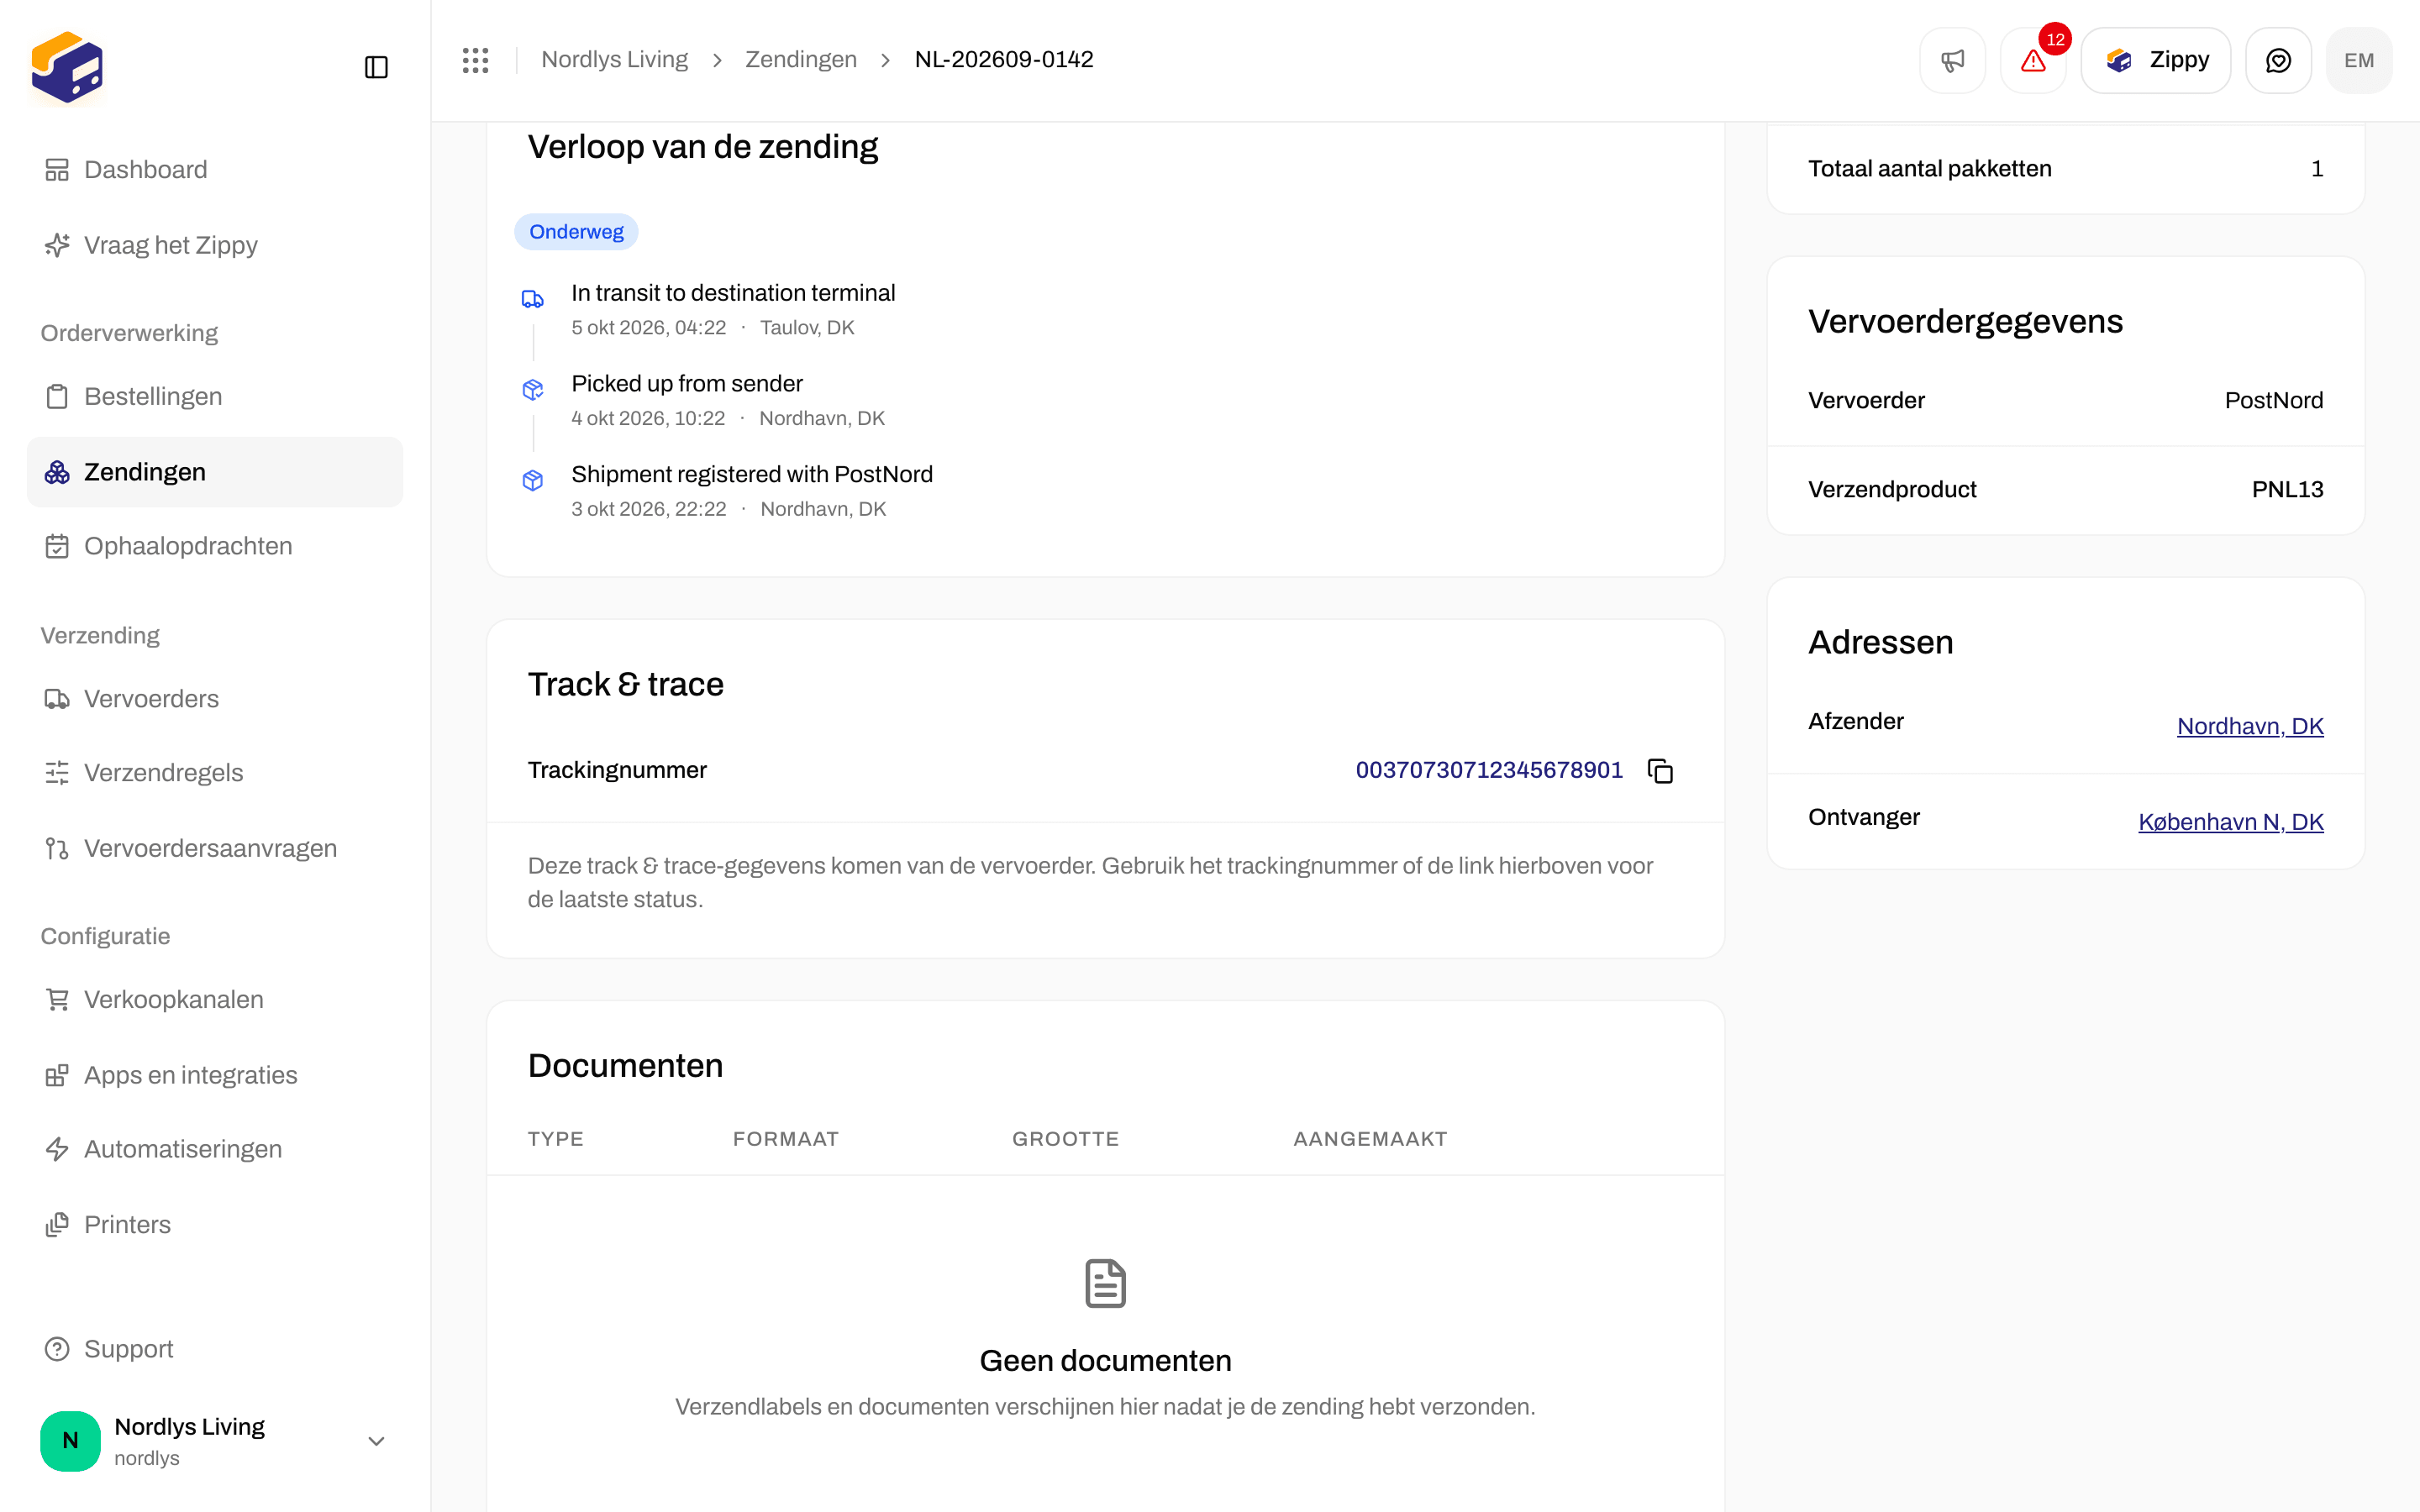This screenshot has width=2420, height=1512.
Task: Open Vervoerders page
Action: click(215, 699)
